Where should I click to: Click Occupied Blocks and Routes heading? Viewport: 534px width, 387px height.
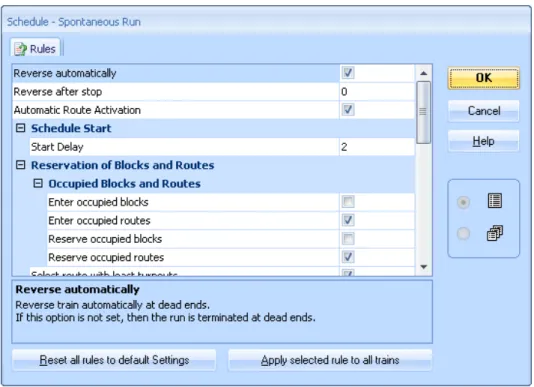coord(125,184)
